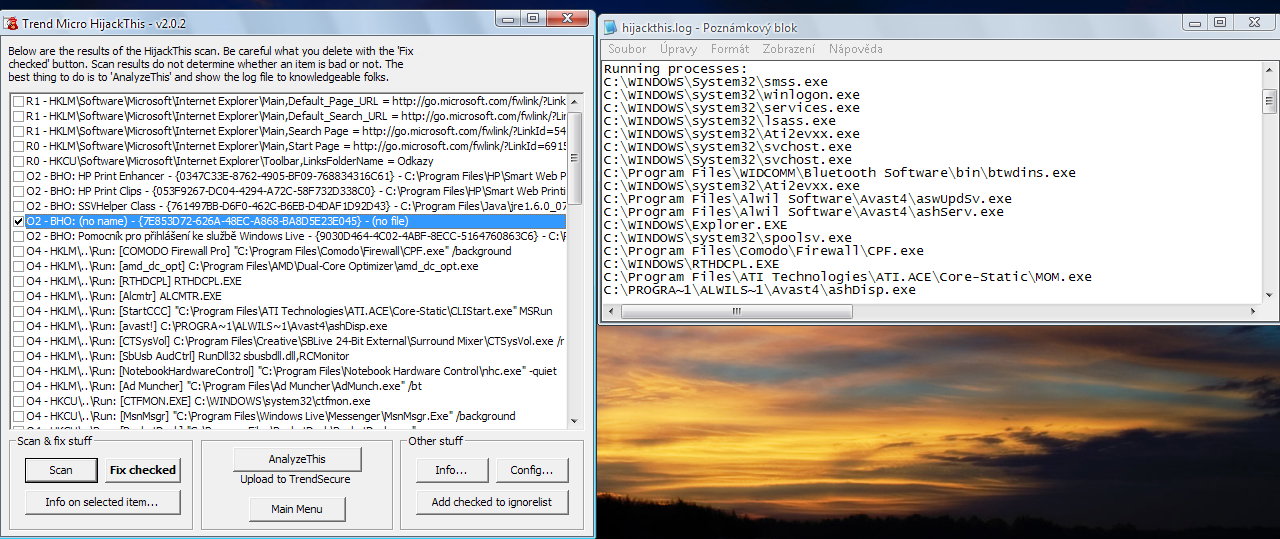
Task: Check the amd_dc_opt startup entry checkbox
Action: point(19,266)
